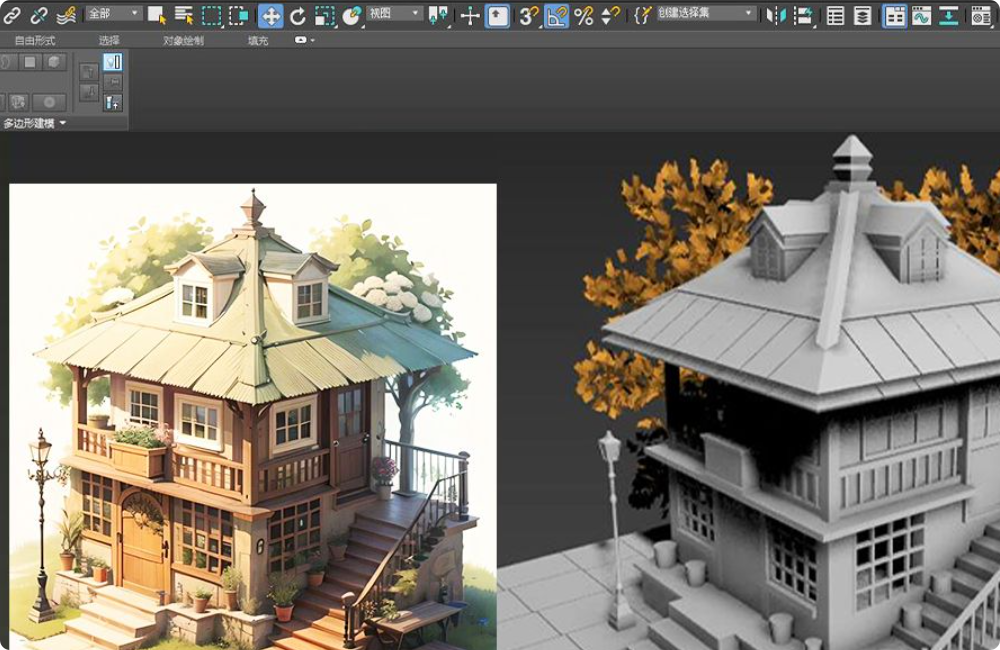1000x650 pixels.
Task: Open the Render Setup icon
Action: click(x=981, y=15)
